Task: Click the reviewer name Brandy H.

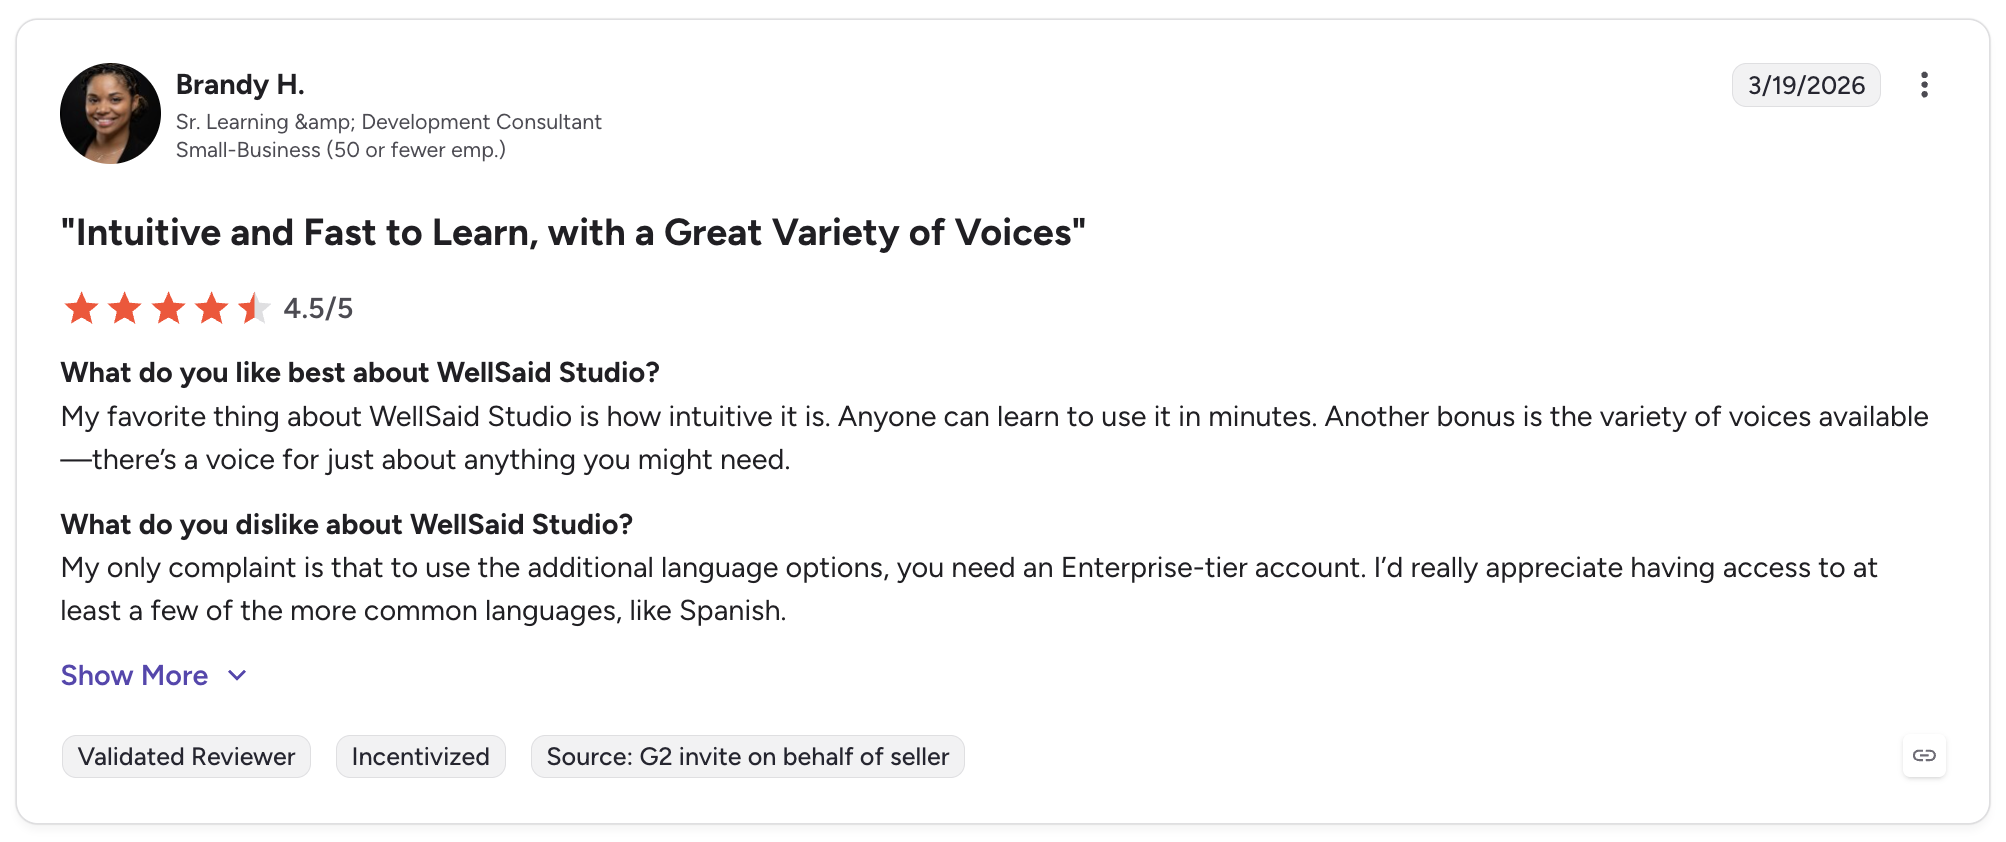Action: pos(240,84)
